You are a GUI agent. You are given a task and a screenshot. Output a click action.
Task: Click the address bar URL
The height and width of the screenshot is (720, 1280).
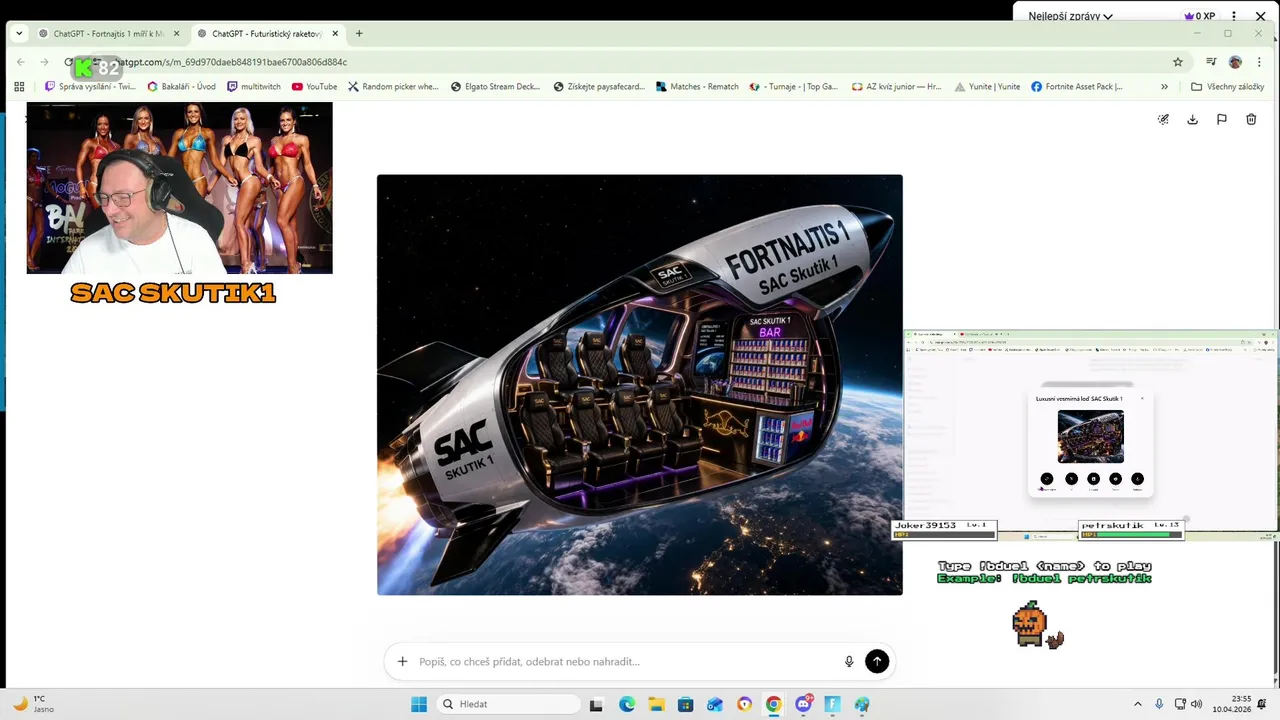(x=230, y=62)
